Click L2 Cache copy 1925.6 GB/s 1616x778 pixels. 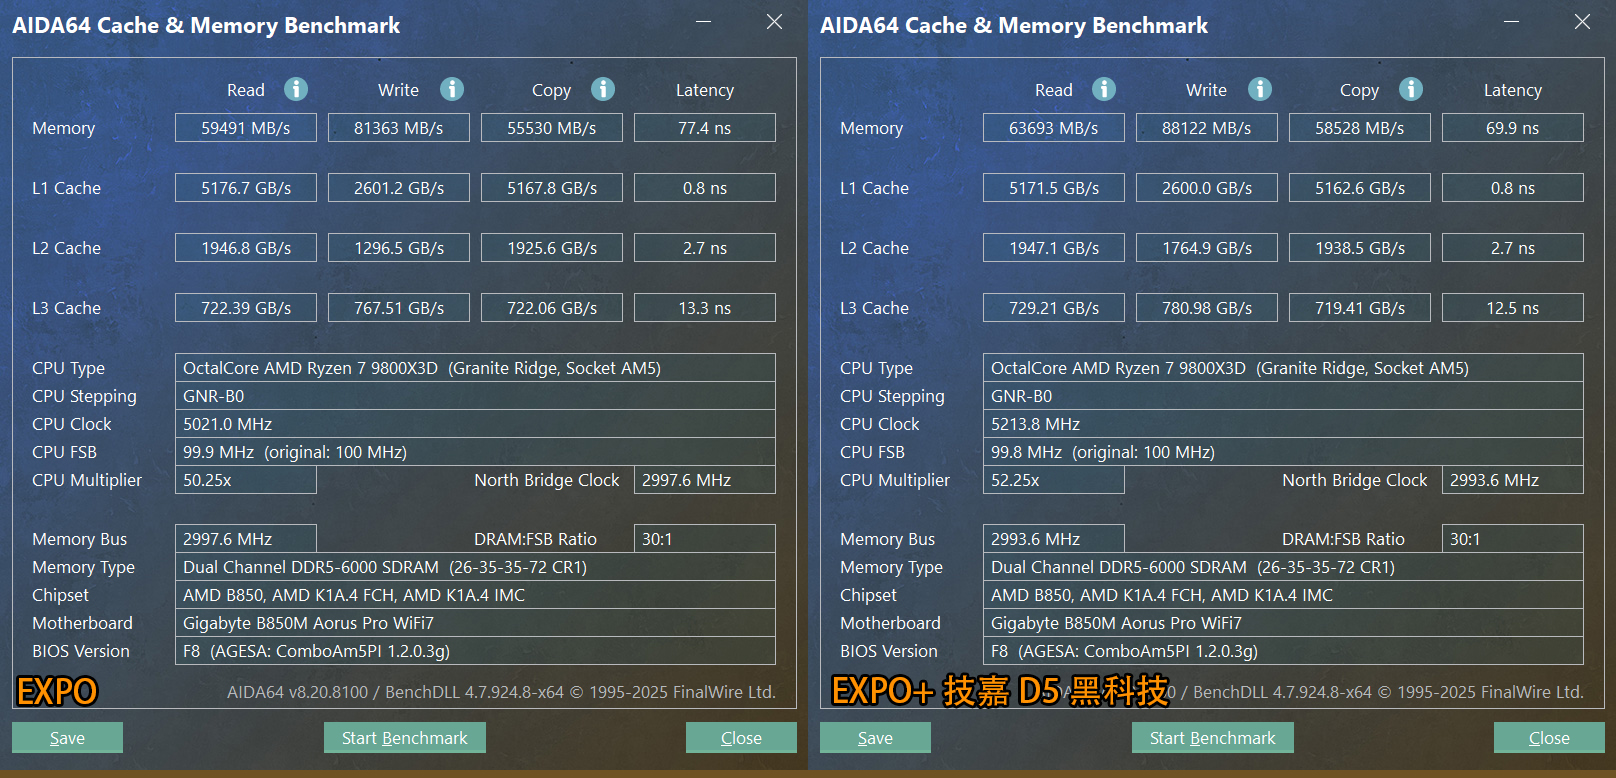coord(552,248)
